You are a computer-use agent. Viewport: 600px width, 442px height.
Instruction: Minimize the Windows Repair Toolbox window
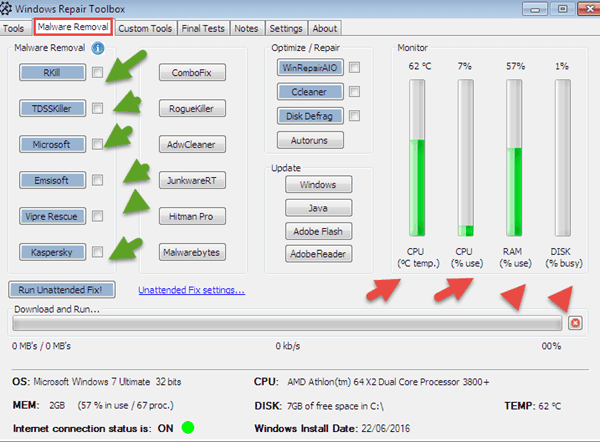(x=535, y=9)
